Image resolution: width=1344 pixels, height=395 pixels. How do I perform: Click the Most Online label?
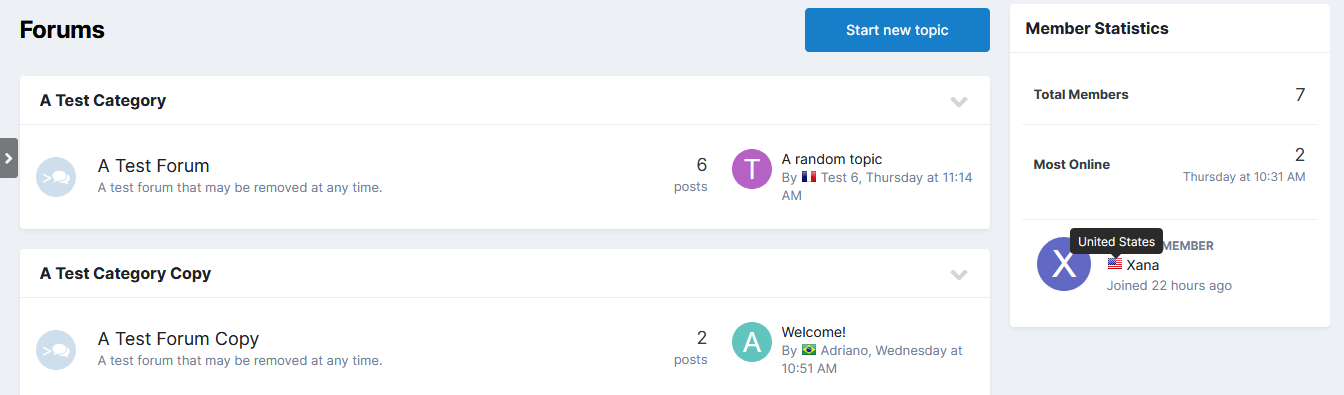pos(1072,165)
